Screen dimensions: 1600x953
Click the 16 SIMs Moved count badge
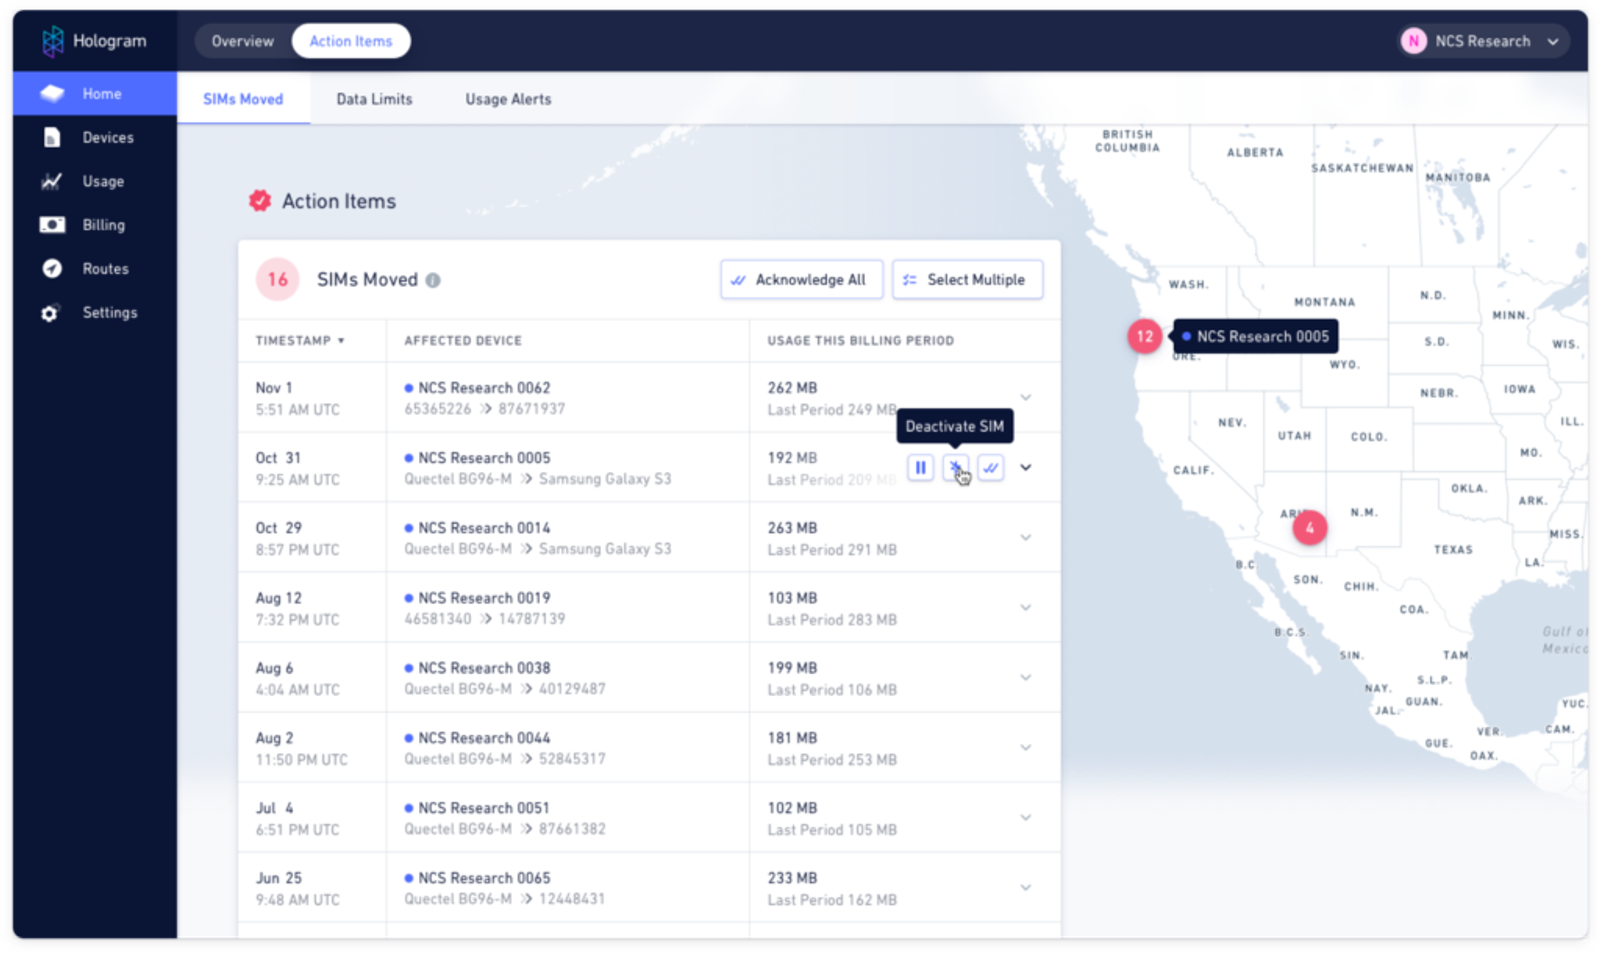click(x=278, y=280)
